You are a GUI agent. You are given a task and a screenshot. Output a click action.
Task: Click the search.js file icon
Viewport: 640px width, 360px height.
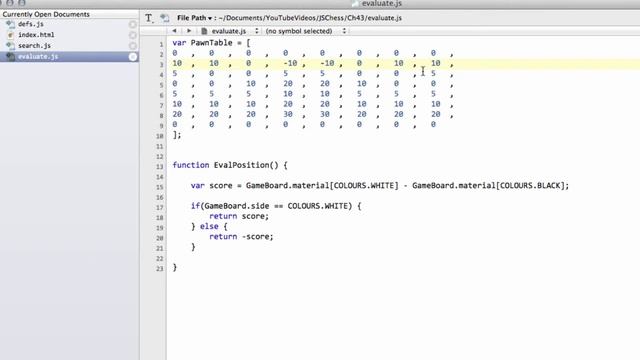pos(11,46)
